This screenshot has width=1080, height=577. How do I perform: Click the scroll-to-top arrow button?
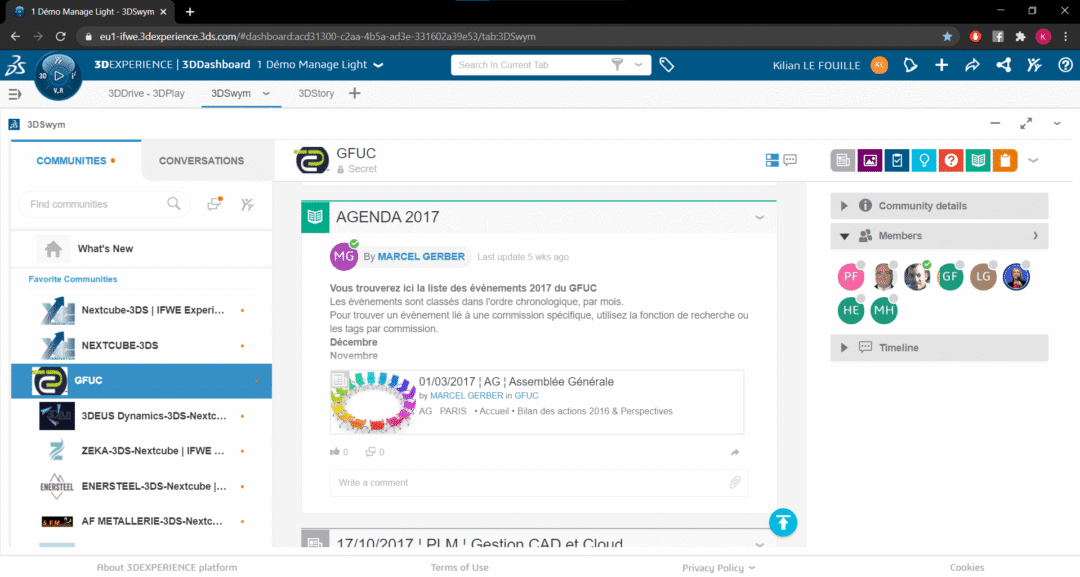(x=783, y=521)
